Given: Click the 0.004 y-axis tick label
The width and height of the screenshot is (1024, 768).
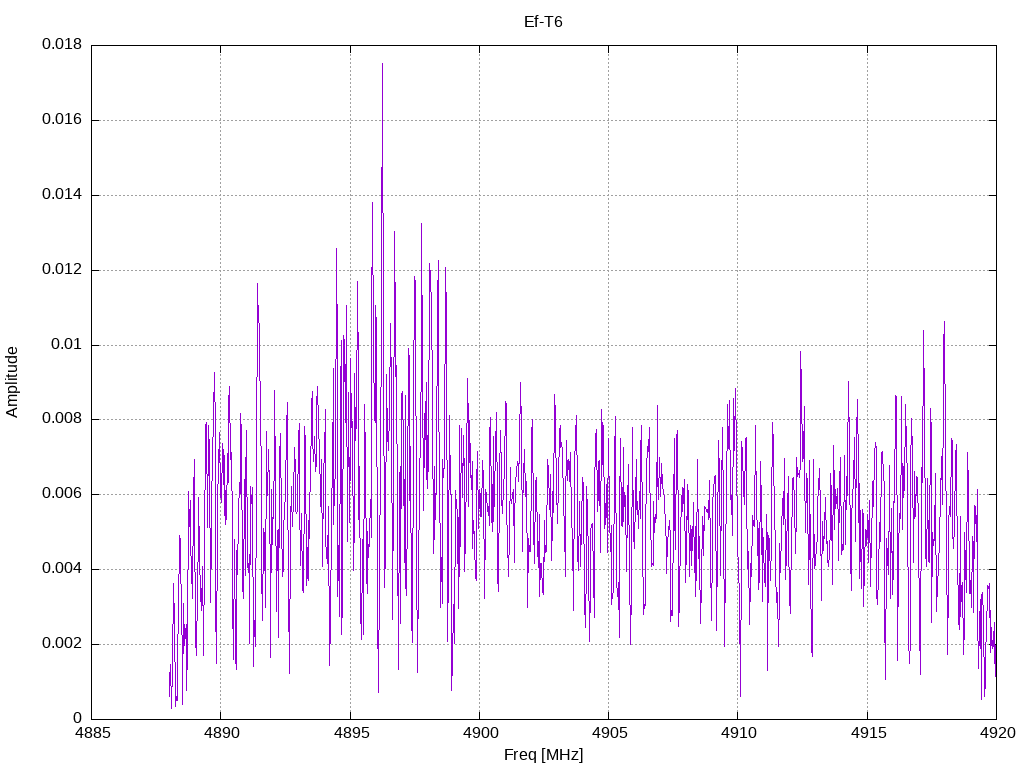Looking at the screenshot, I should point(62,569).
